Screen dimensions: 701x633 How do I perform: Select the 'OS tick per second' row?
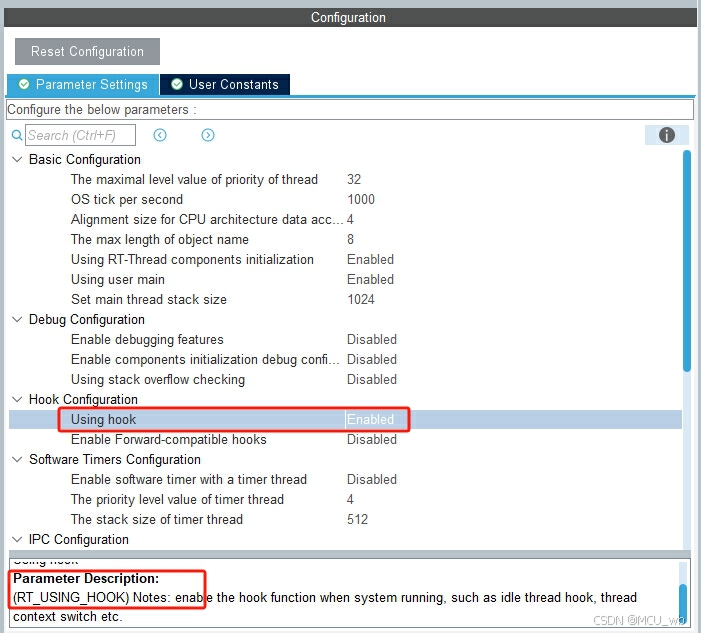(127, 199)
